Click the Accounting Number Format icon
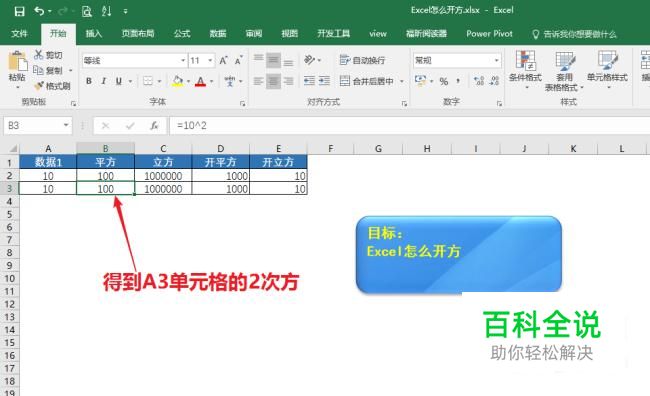 (420, 81)
